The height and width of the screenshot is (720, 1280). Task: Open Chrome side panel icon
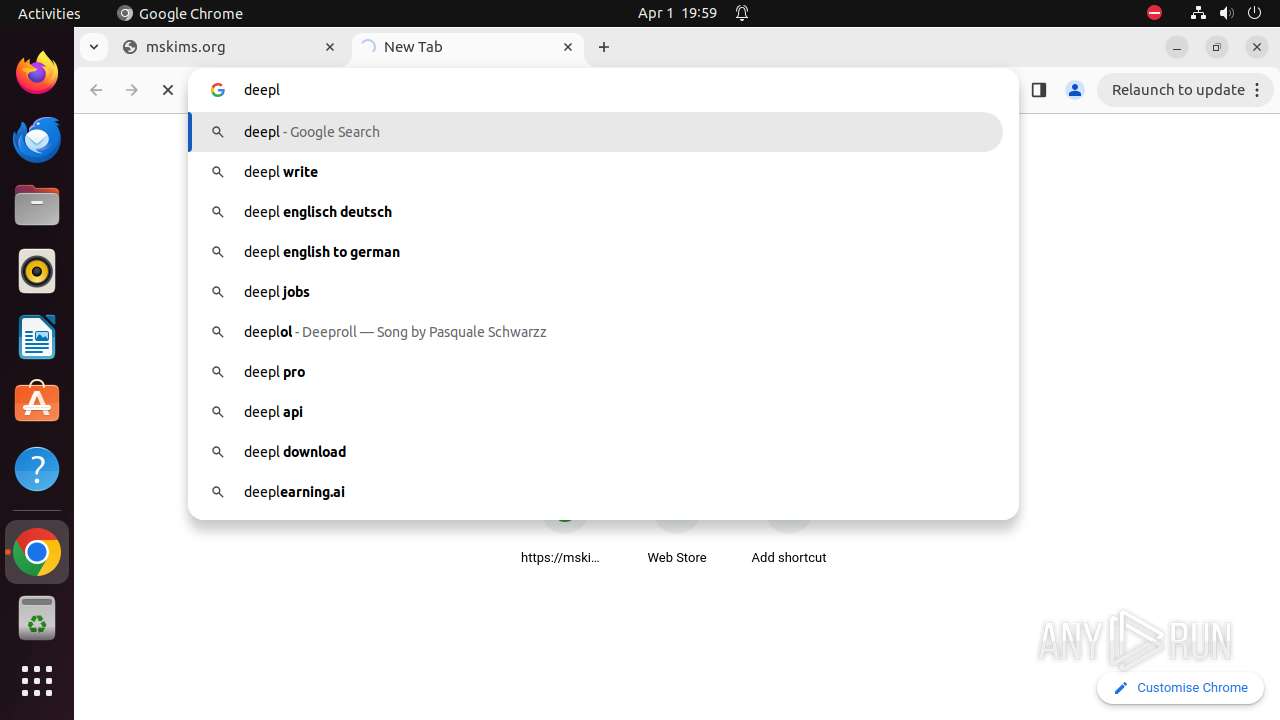1038,90
